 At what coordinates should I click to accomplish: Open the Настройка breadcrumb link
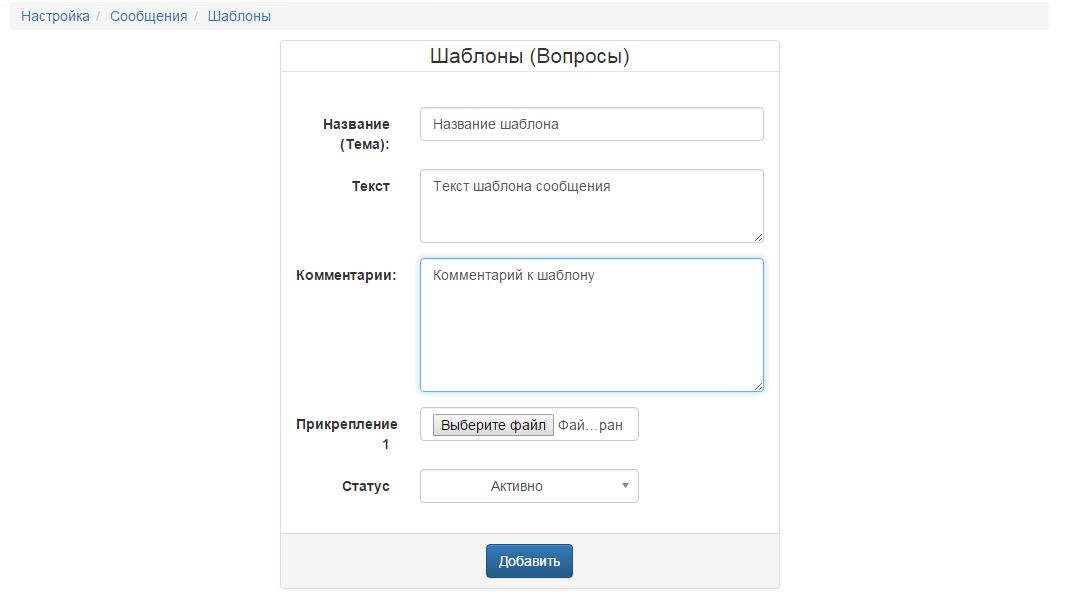pyautogui.click(x=55, y=16)
